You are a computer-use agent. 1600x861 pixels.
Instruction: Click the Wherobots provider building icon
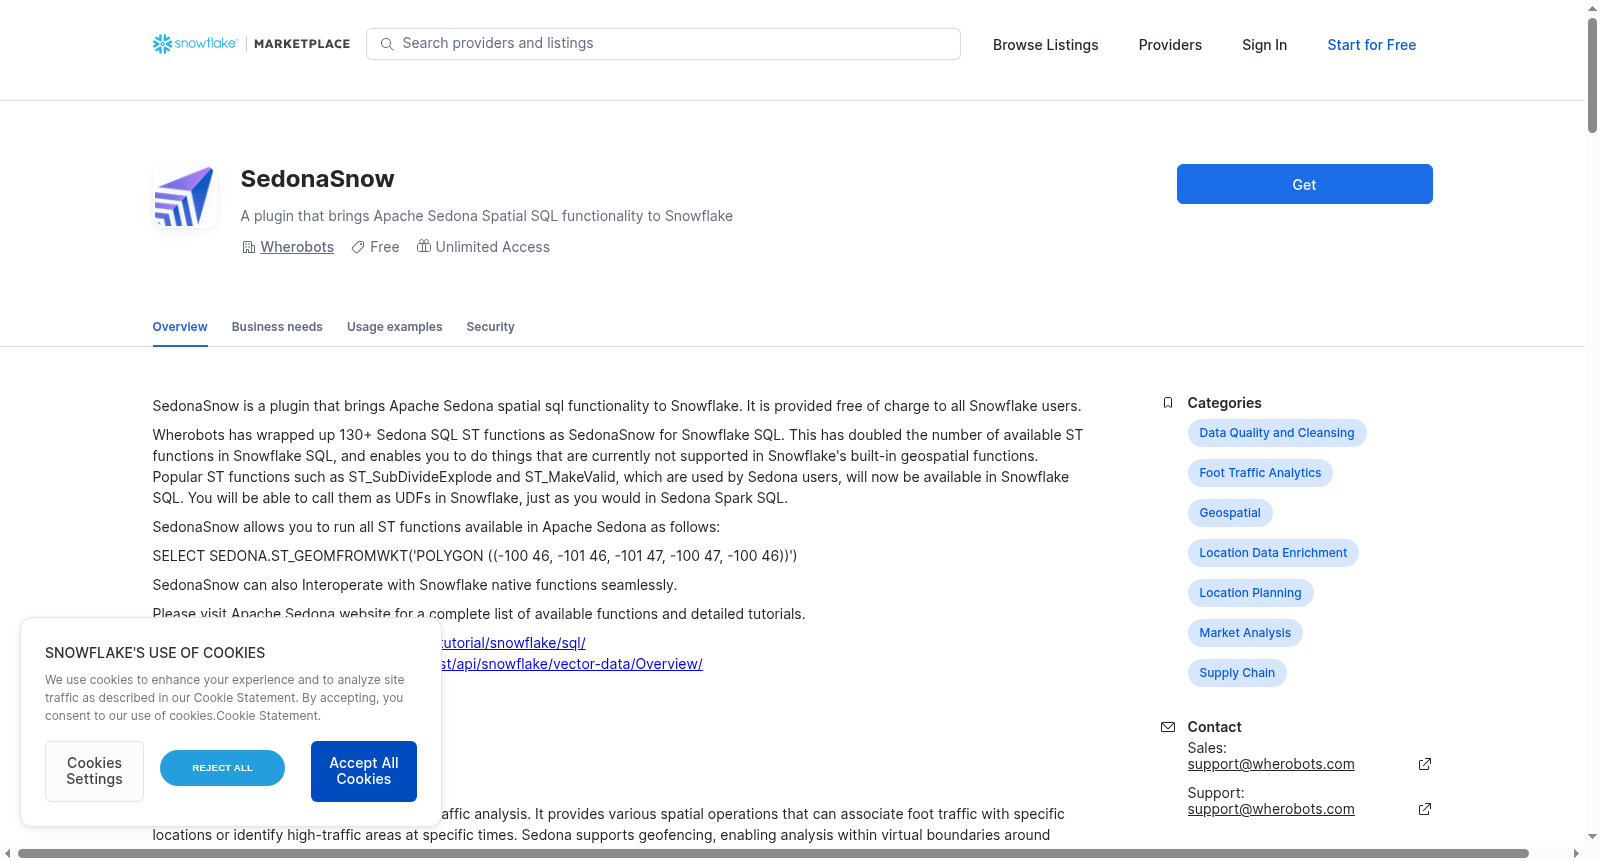point(249,247)
